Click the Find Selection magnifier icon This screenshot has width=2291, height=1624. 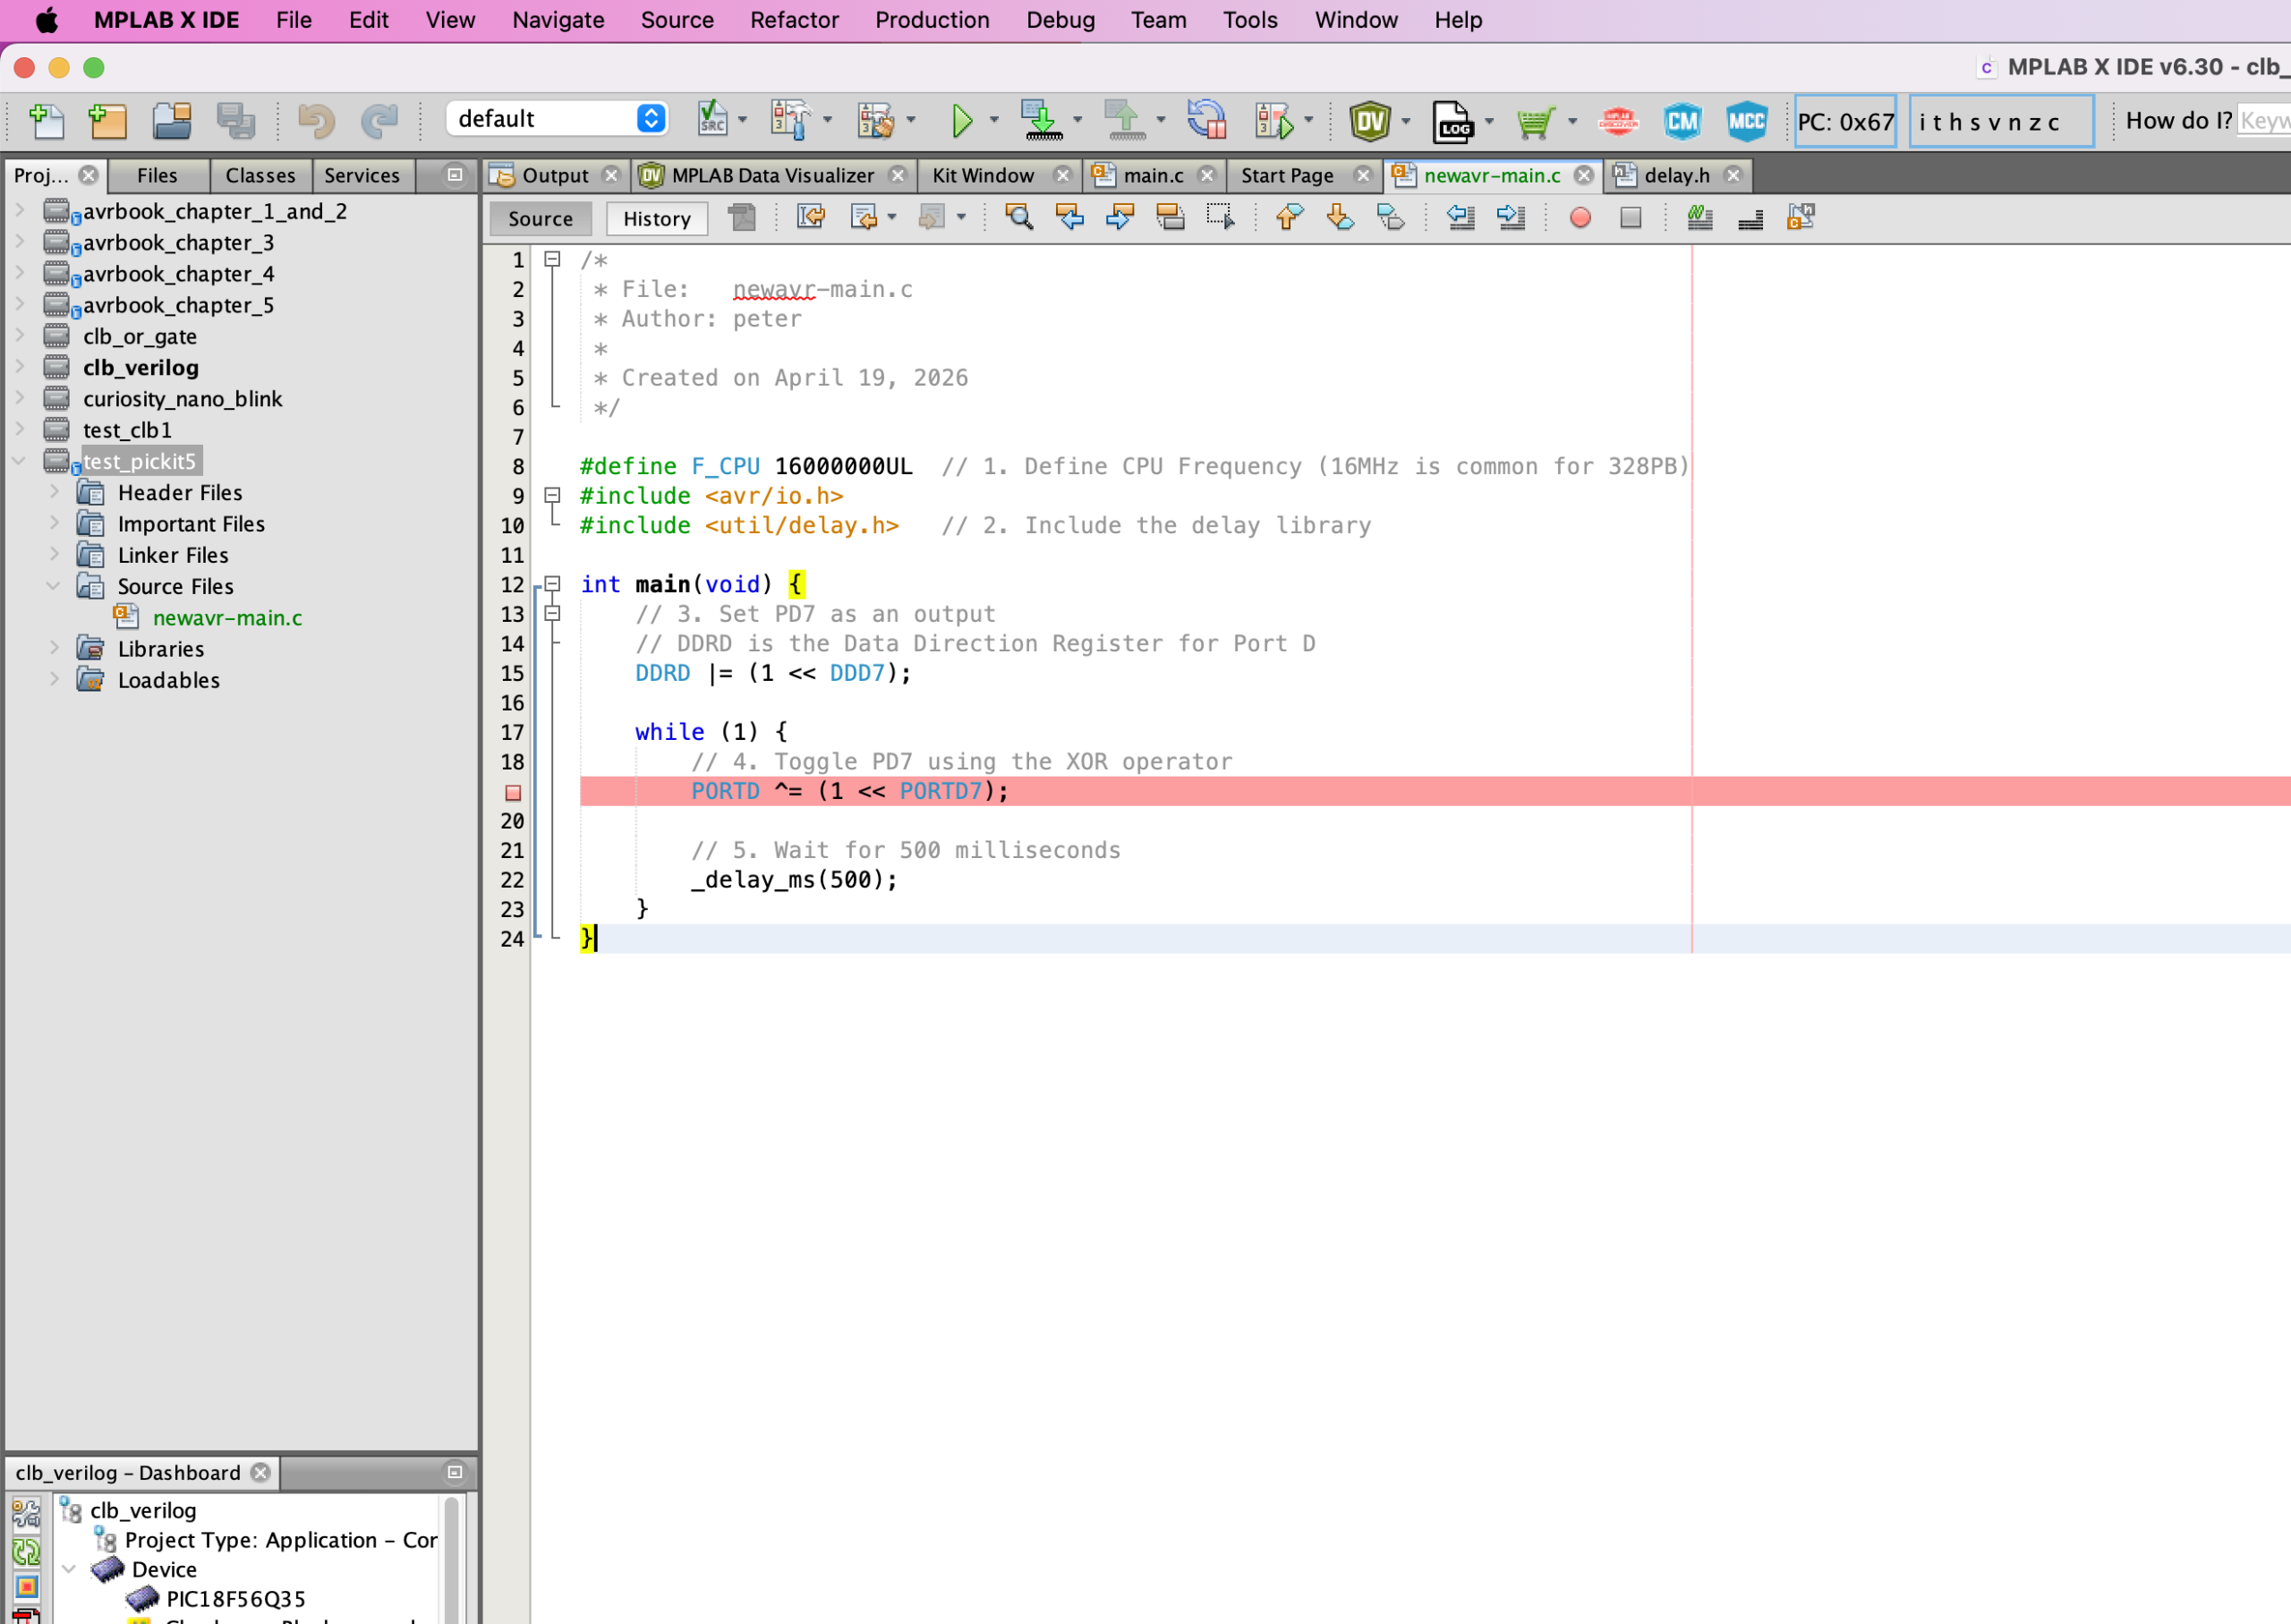[1019, 217]
